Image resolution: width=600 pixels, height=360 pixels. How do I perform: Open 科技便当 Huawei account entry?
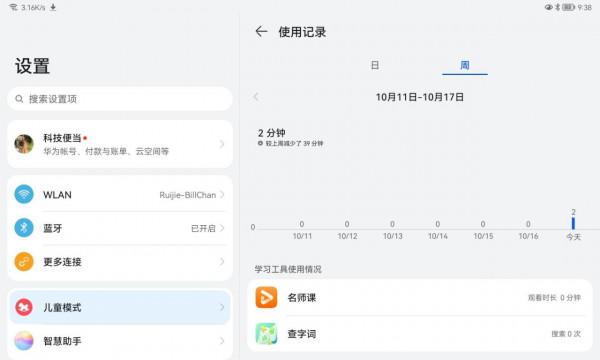(120, 144)
